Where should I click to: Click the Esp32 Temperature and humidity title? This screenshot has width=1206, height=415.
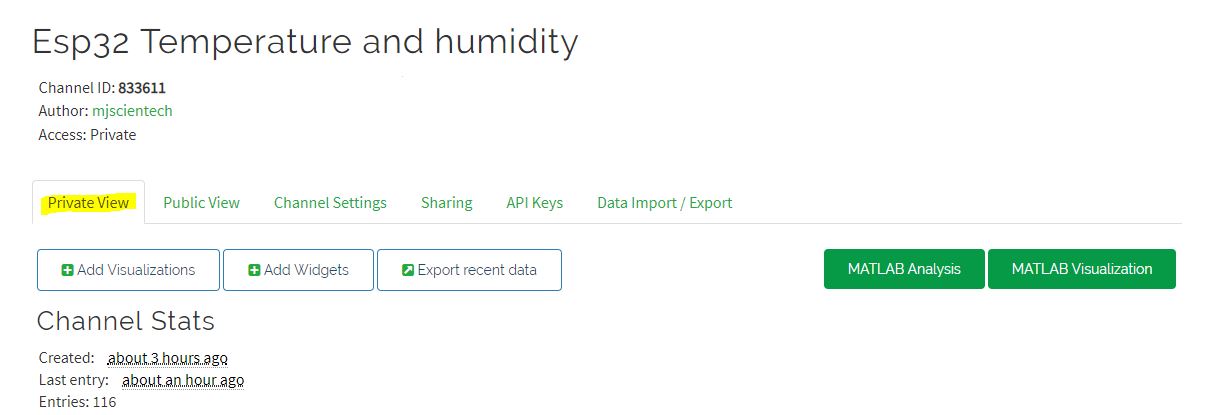pyautogui.click(x=305, y=42)
